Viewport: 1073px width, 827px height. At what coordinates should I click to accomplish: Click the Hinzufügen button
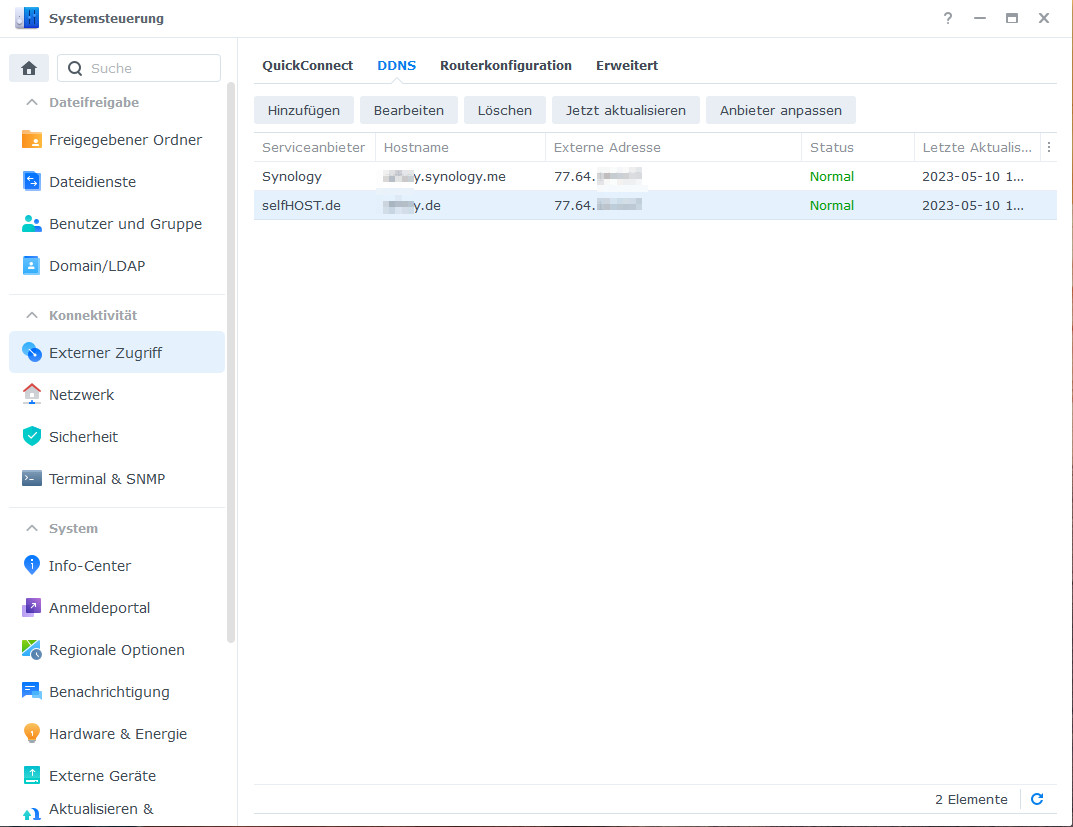(x=303, y=110)
